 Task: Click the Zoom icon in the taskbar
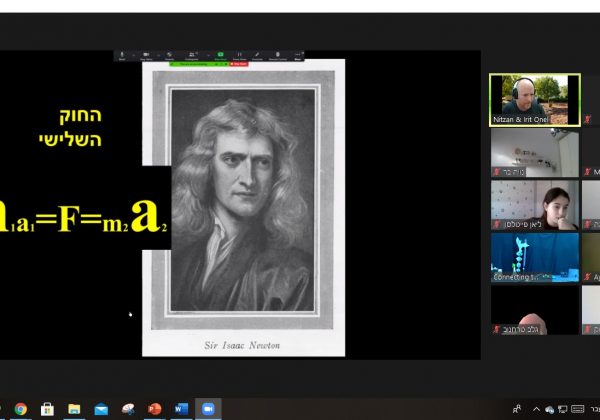pyautogui.click(x=208, y=409)
